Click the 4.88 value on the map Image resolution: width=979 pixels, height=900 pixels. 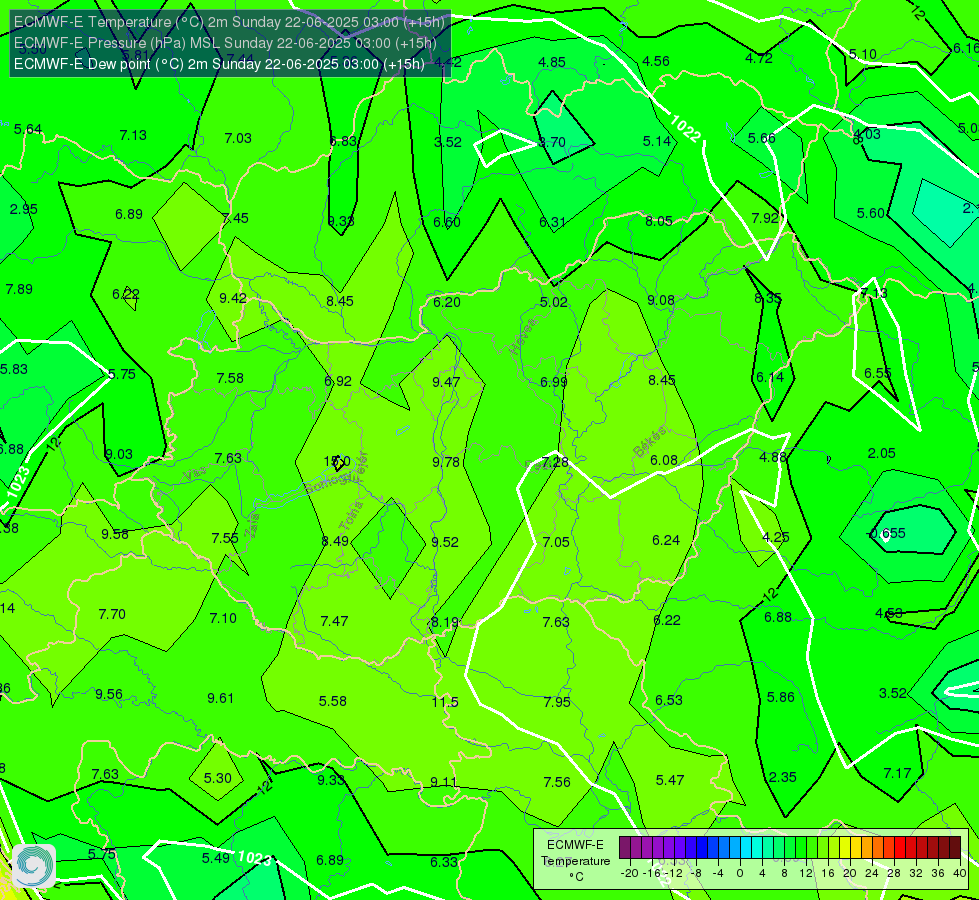[773, 457]
